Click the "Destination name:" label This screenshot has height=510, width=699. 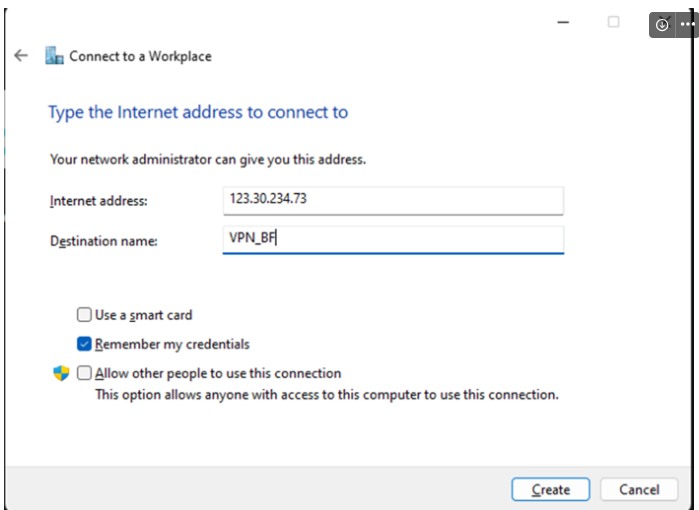pos(104,240)
